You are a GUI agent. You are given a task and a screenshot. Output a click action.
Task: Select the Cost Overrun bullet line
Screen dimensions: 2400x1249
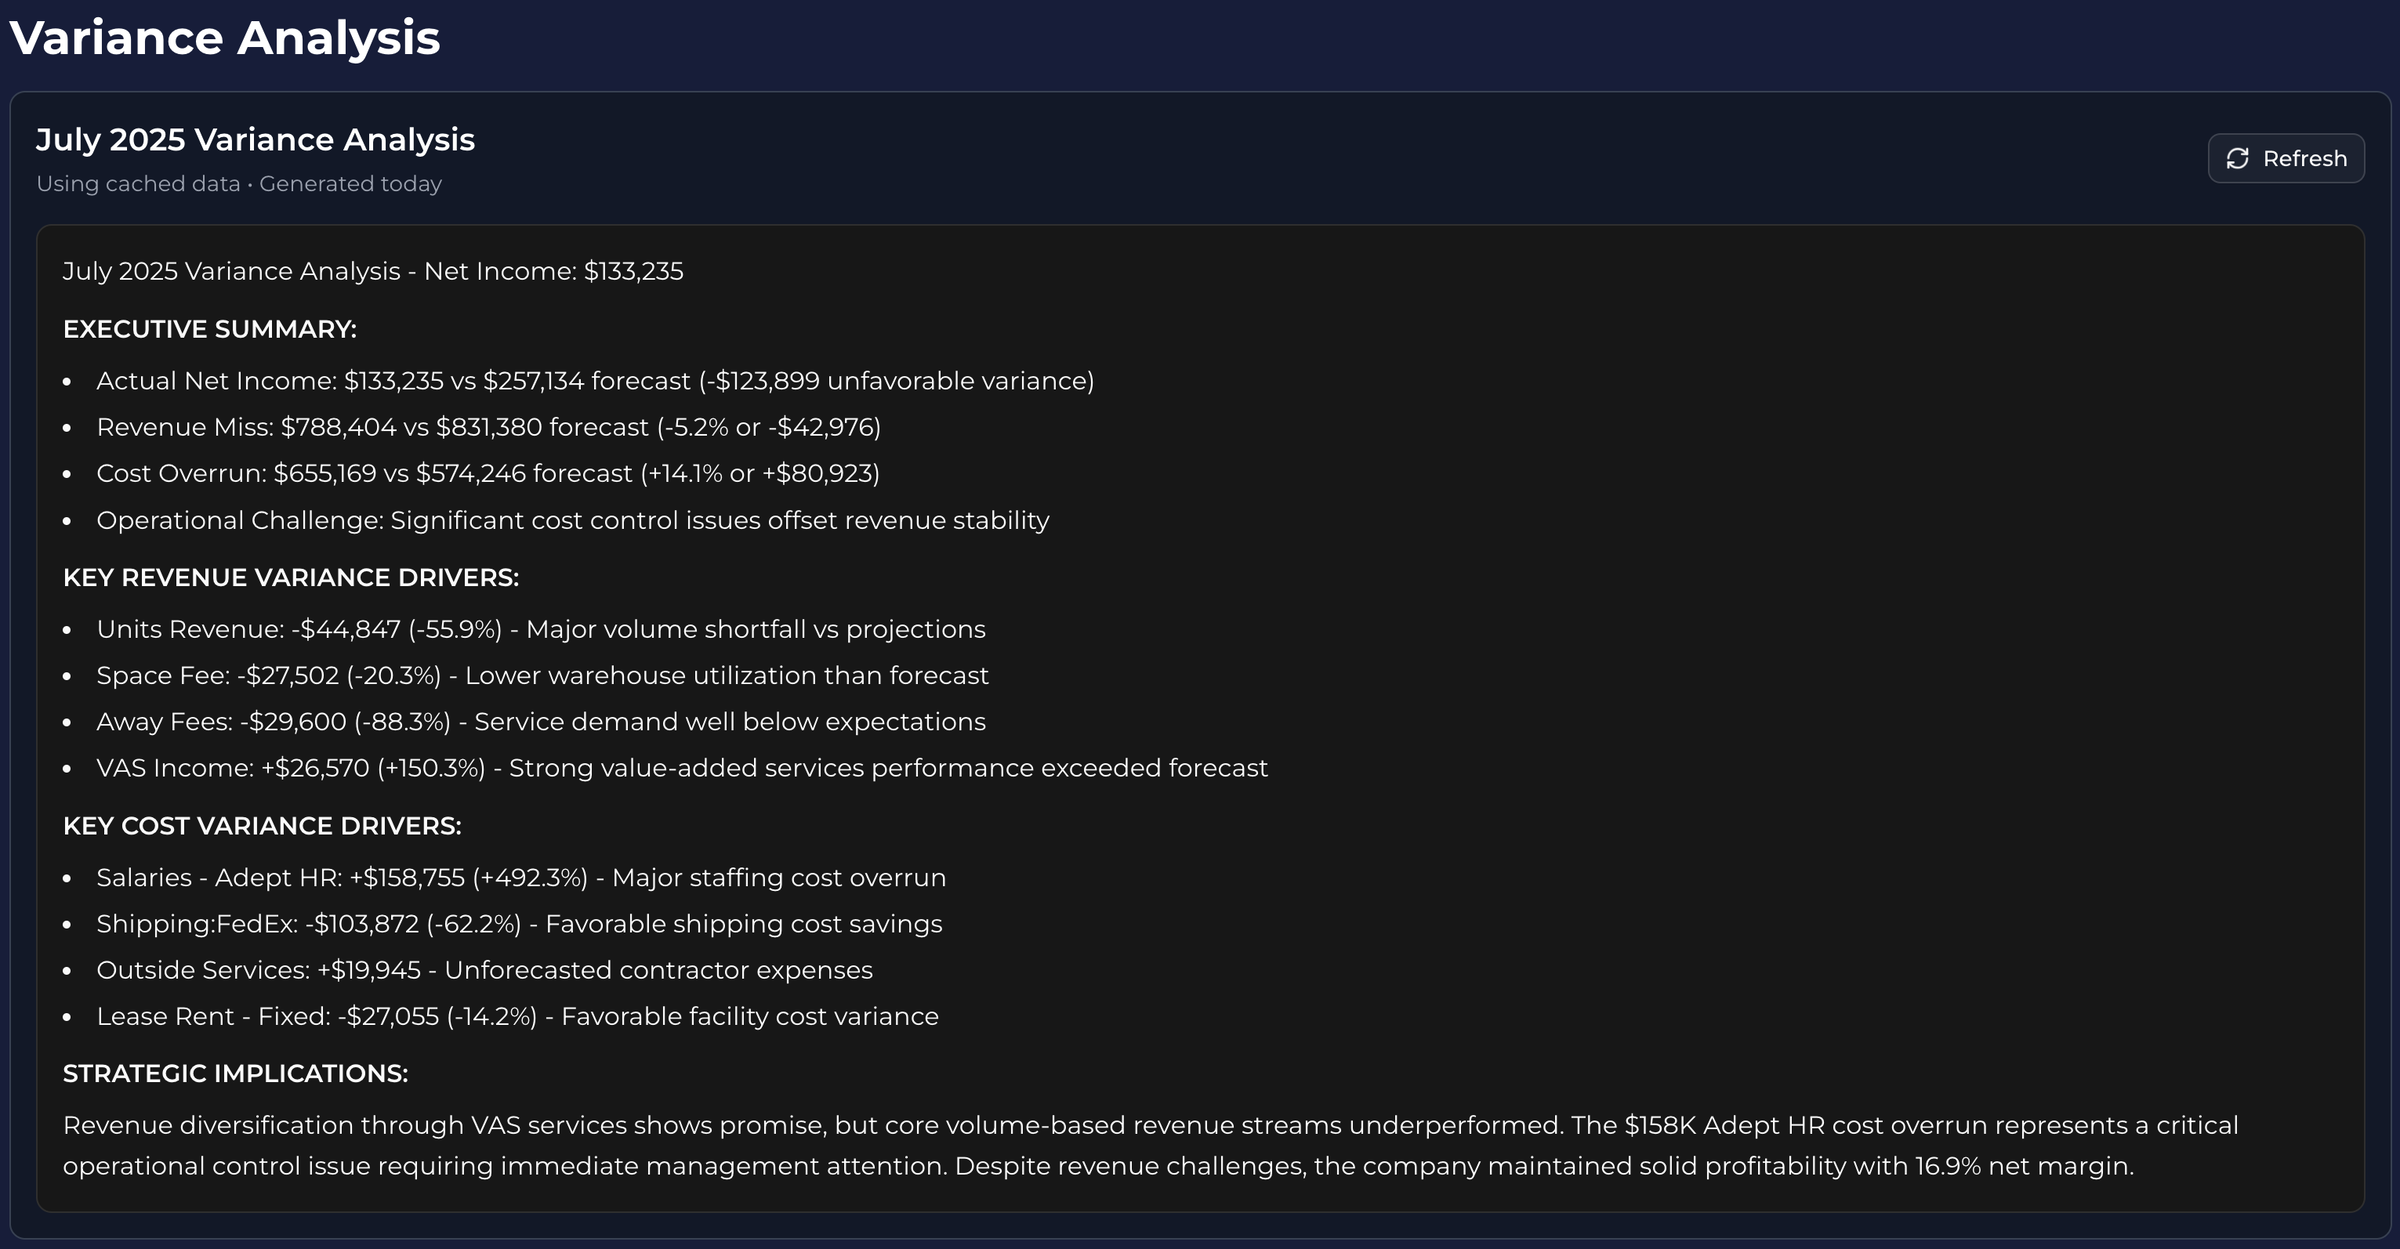coord(488,474)
